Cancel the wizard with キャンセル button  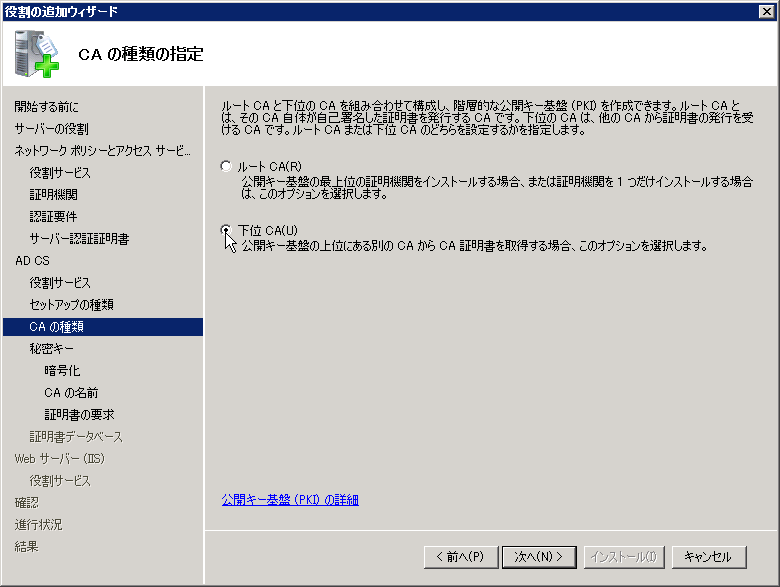point(709,557)
